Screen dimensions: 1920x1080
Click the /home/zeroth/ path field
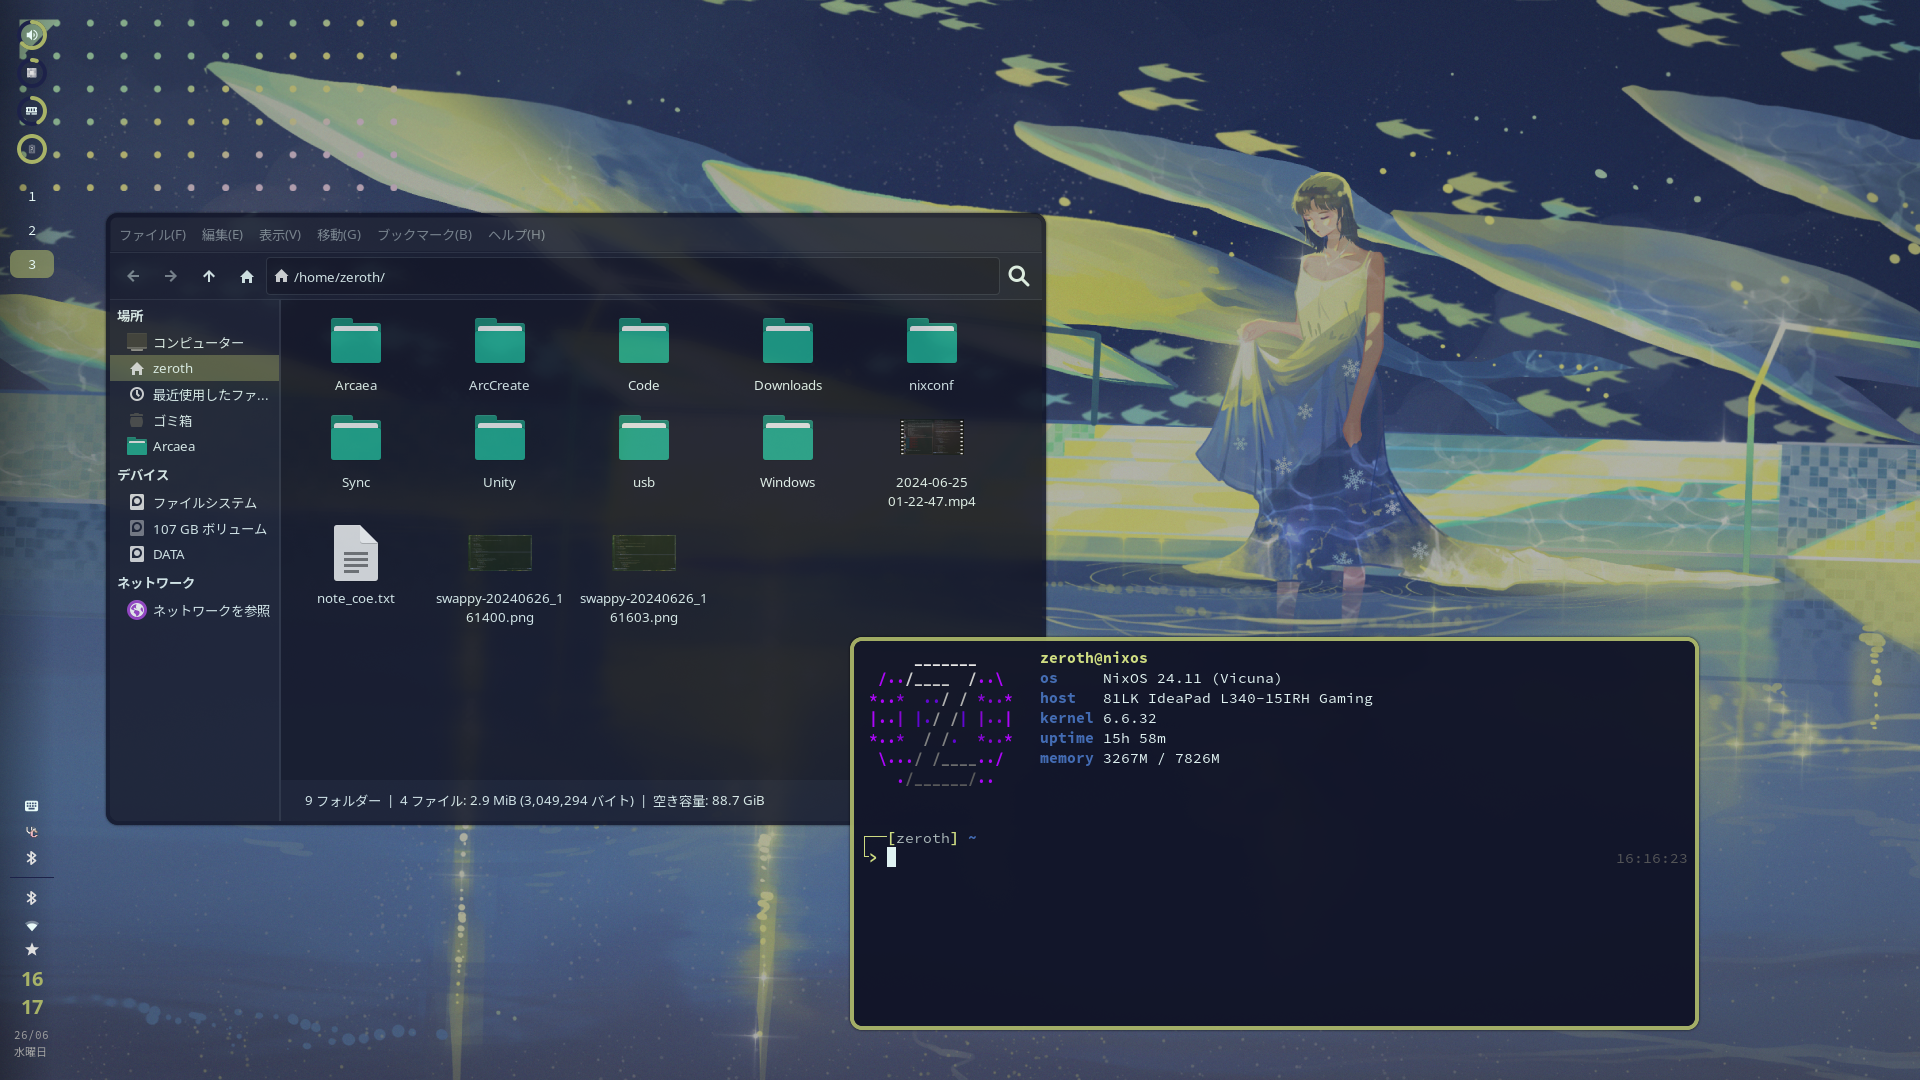pos(640,277)
